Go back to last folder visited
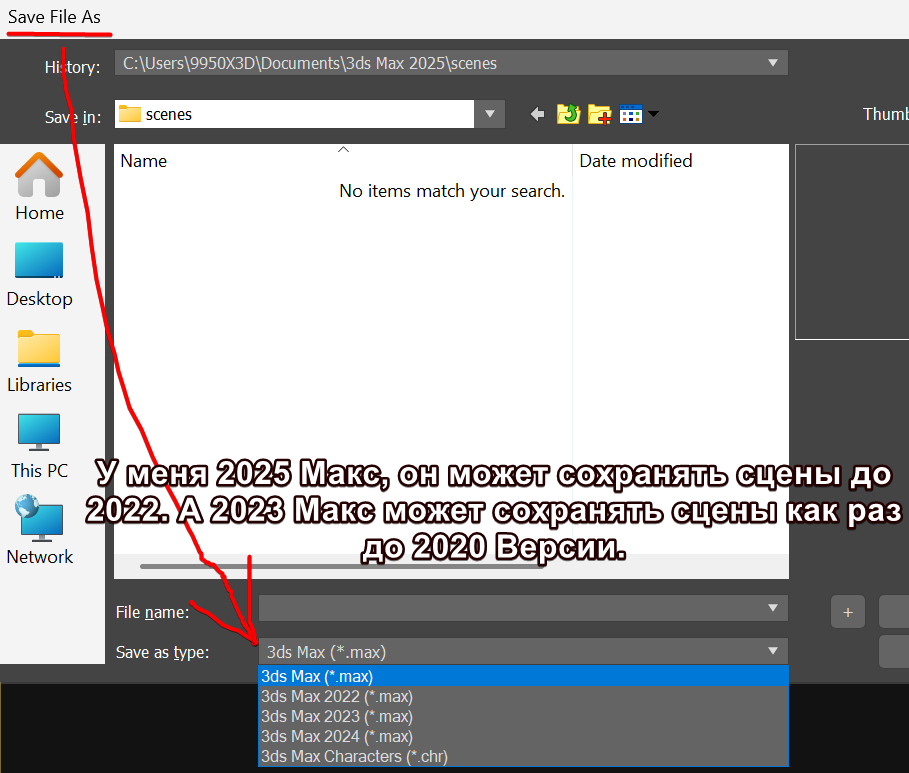 (537, 114)
